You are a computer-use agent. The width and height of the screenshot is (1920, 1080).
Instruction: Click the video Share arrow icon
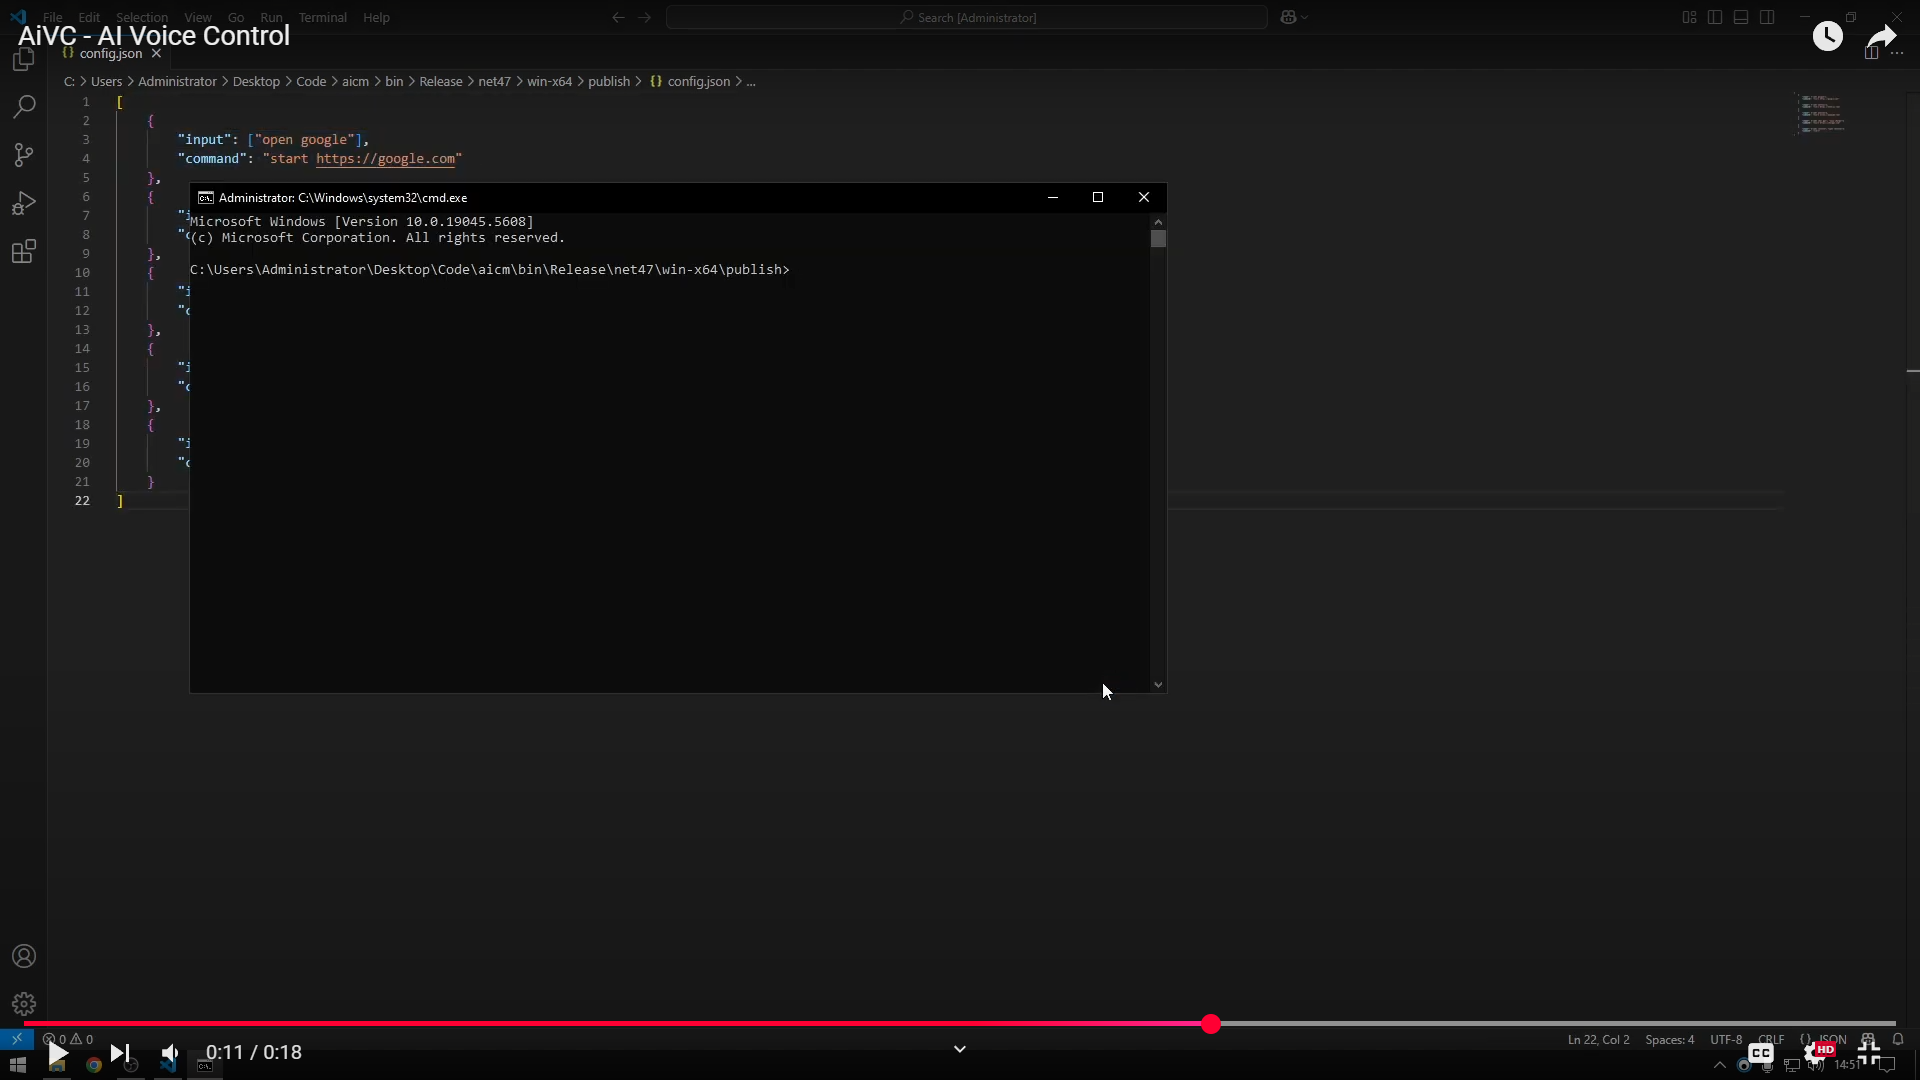coord(1881,38)
